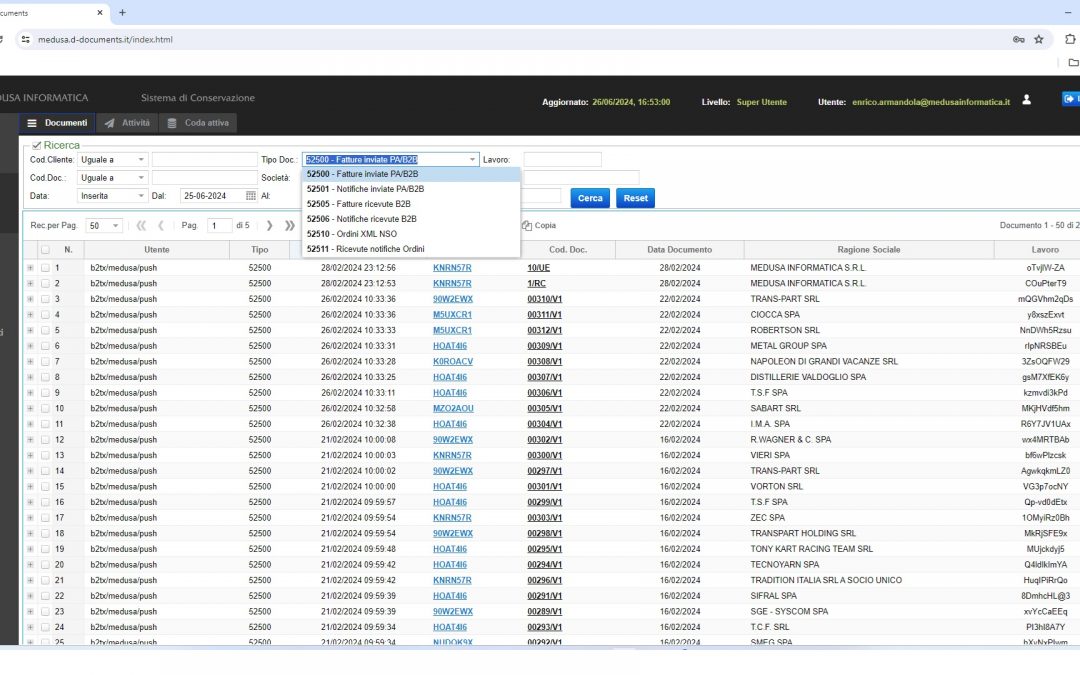The width and height of the screenshot is (1080, 675).
Task: Click the Dal date field 25-06-2024
Action: coord(212,196)
